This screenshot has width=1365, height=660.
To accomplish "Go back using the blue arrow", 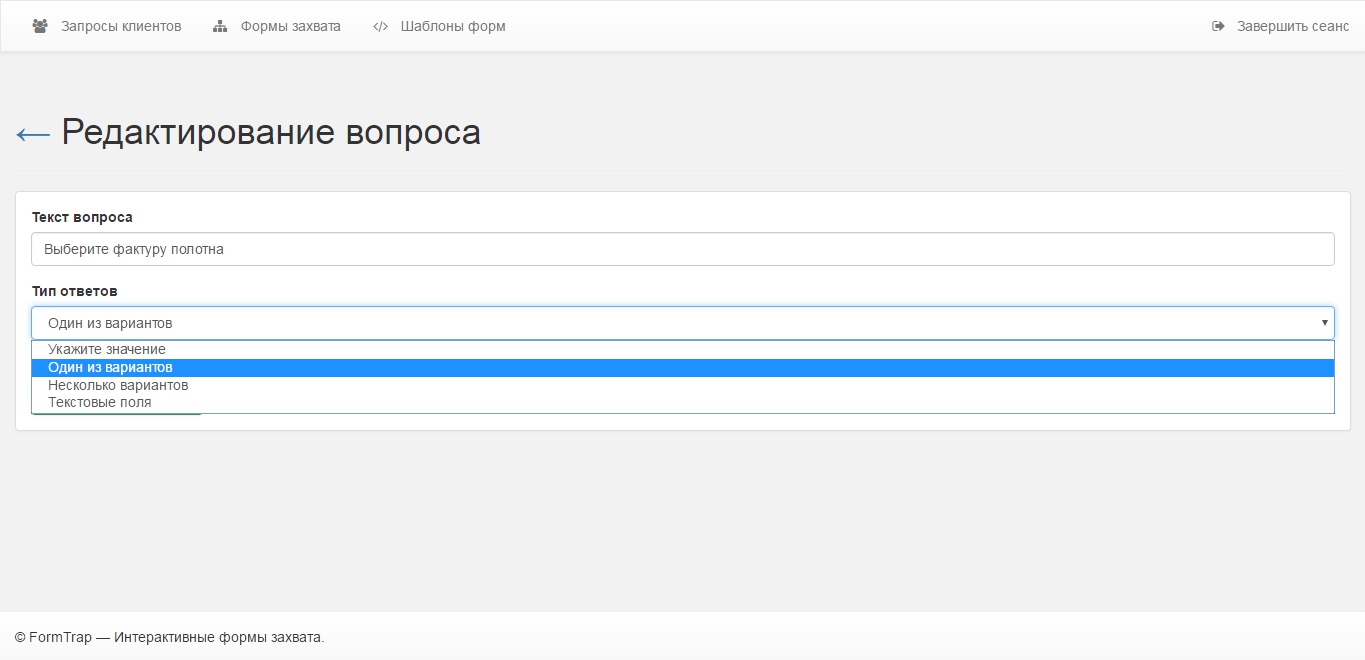I will pos(33,134).
